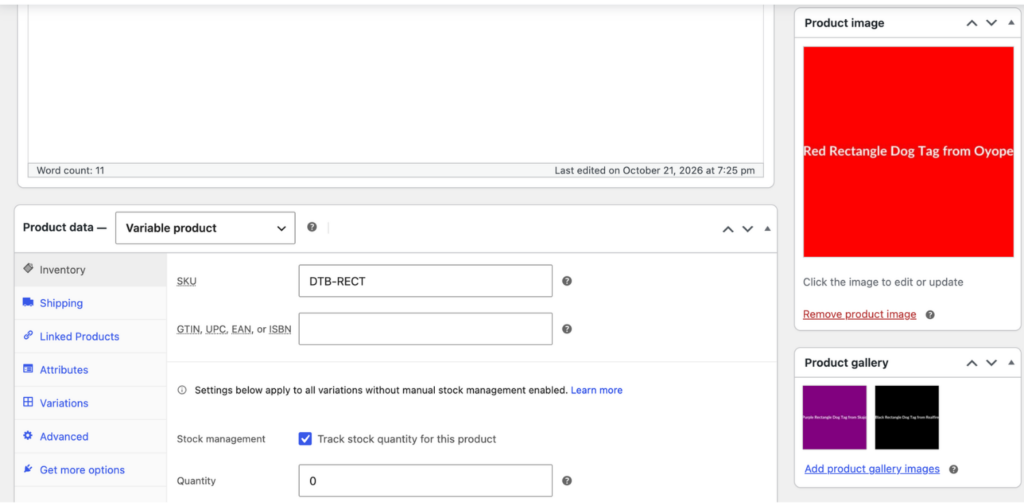Click help icon beside Remove product image
Screen dimensions: 1024x504
930,315
